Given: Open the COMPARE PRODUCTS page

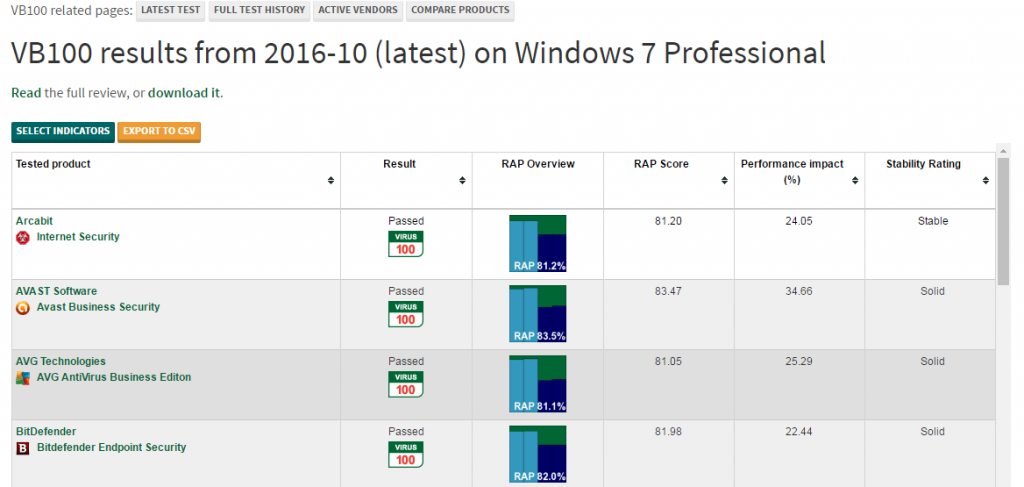Looking at the screenshot, I should point(460,10).
